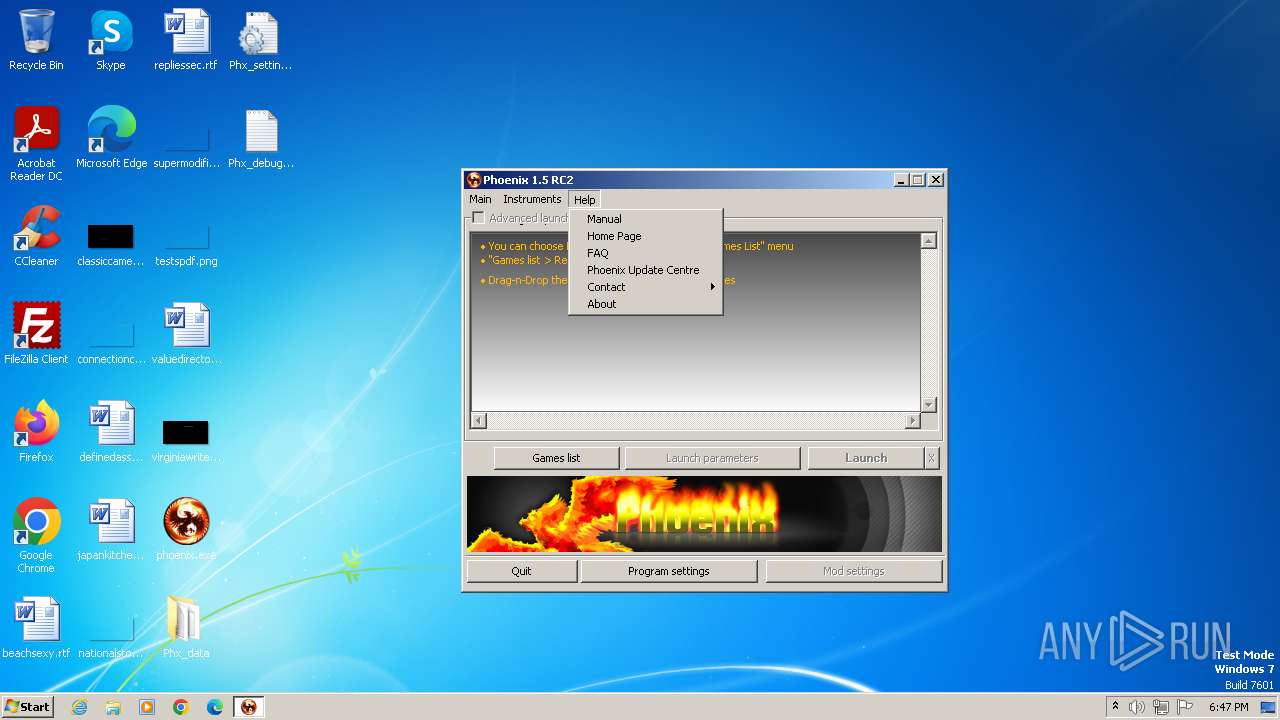This screenshot has height=720, width=1280.
Task: Select virginiawrite black thumbnail icon
Action: click(186, 440)
